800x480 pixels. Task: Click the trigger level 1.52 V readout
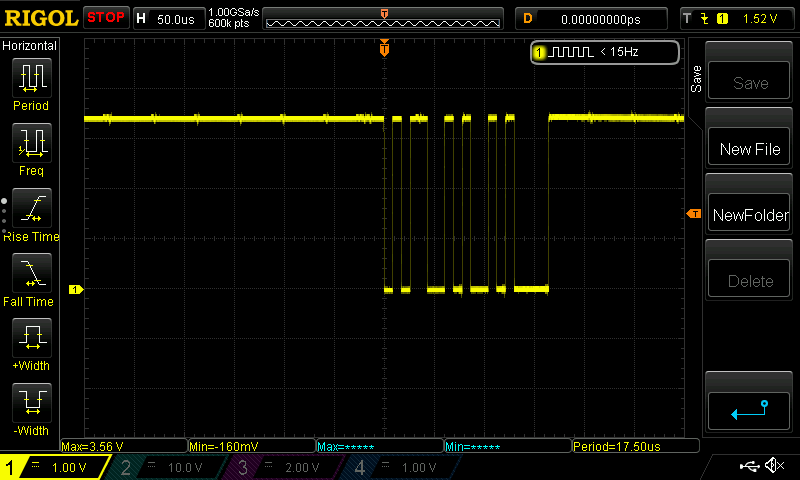pyautogui.click(x=760, y=19)
